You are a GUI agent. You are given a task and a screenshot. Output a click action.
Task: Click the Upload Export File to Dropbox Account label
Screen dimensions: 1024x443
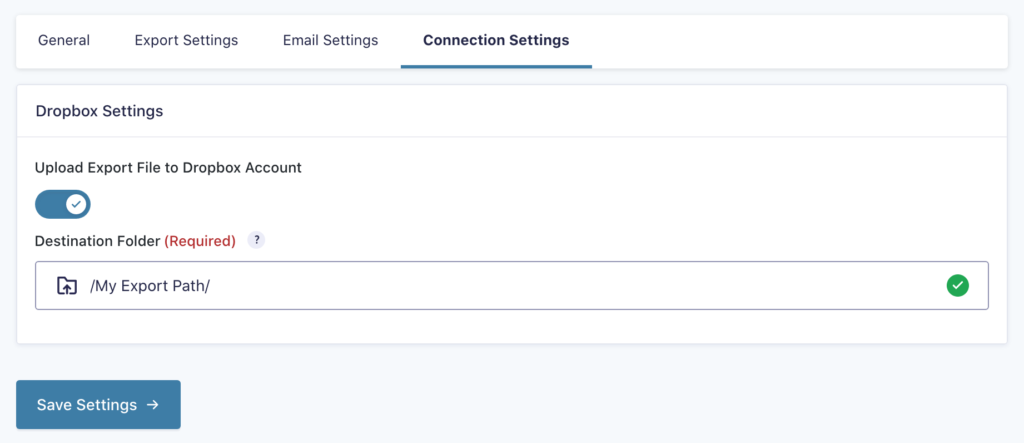(x=168, y=167)
